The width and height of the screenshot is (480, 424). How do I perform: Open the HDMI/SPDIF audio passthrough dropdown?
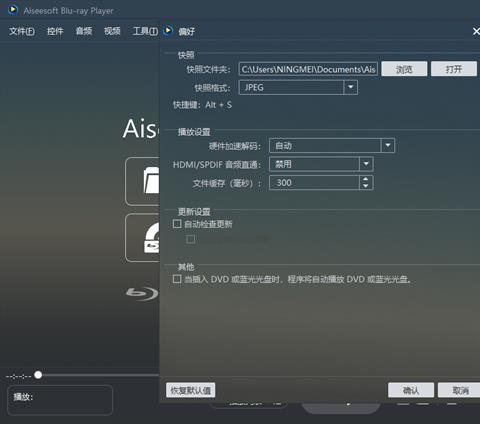321,164
